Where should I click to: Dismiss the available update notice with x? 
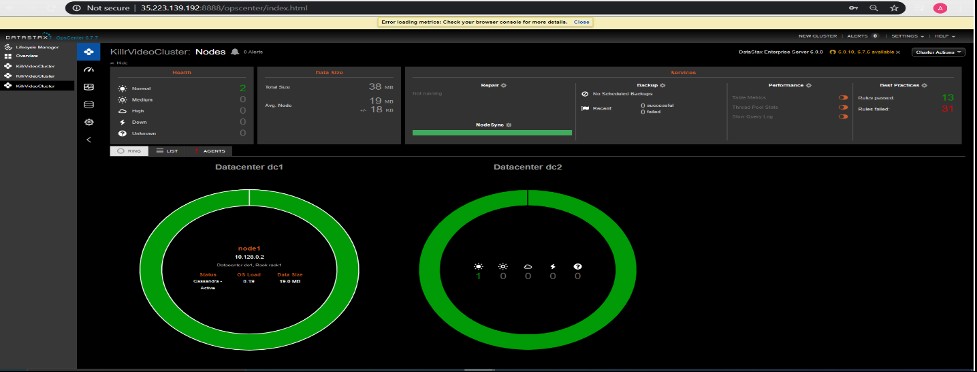point(898,52)
